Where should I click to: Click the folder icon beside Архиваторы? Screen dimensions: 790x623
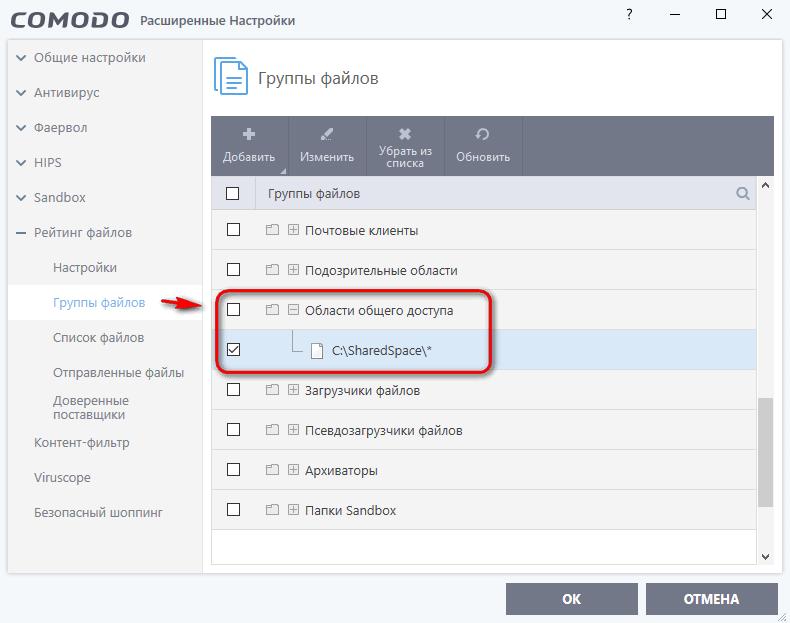(x=272, y=471)
